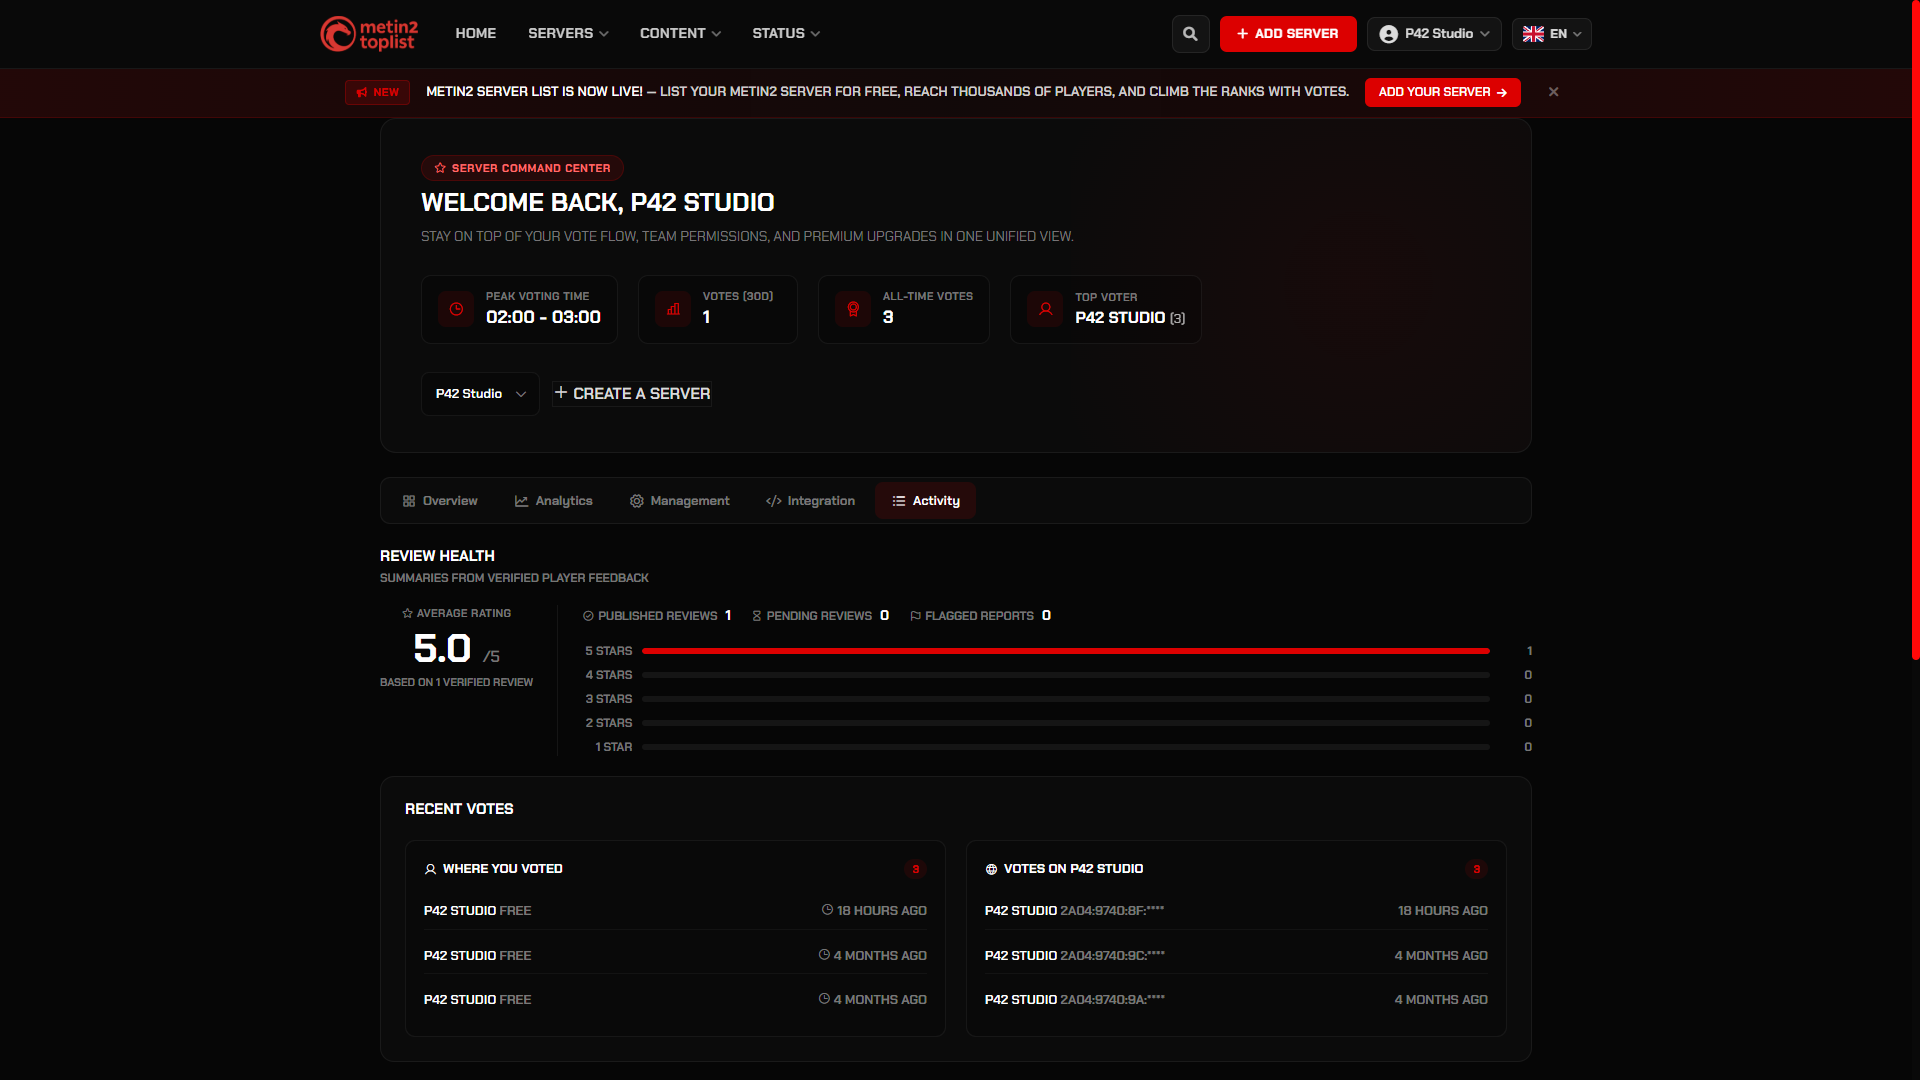
Task: Click the Pending Reviews hourglass icon
Action: coord(757,616)
